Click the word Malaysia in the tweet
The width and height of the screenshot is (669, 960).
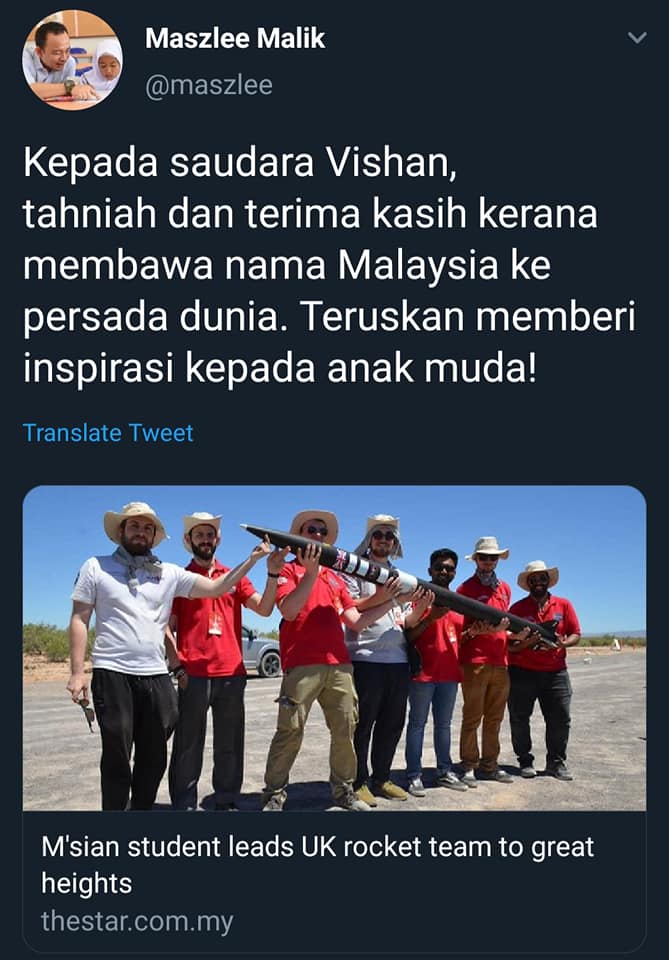(417, 266)
